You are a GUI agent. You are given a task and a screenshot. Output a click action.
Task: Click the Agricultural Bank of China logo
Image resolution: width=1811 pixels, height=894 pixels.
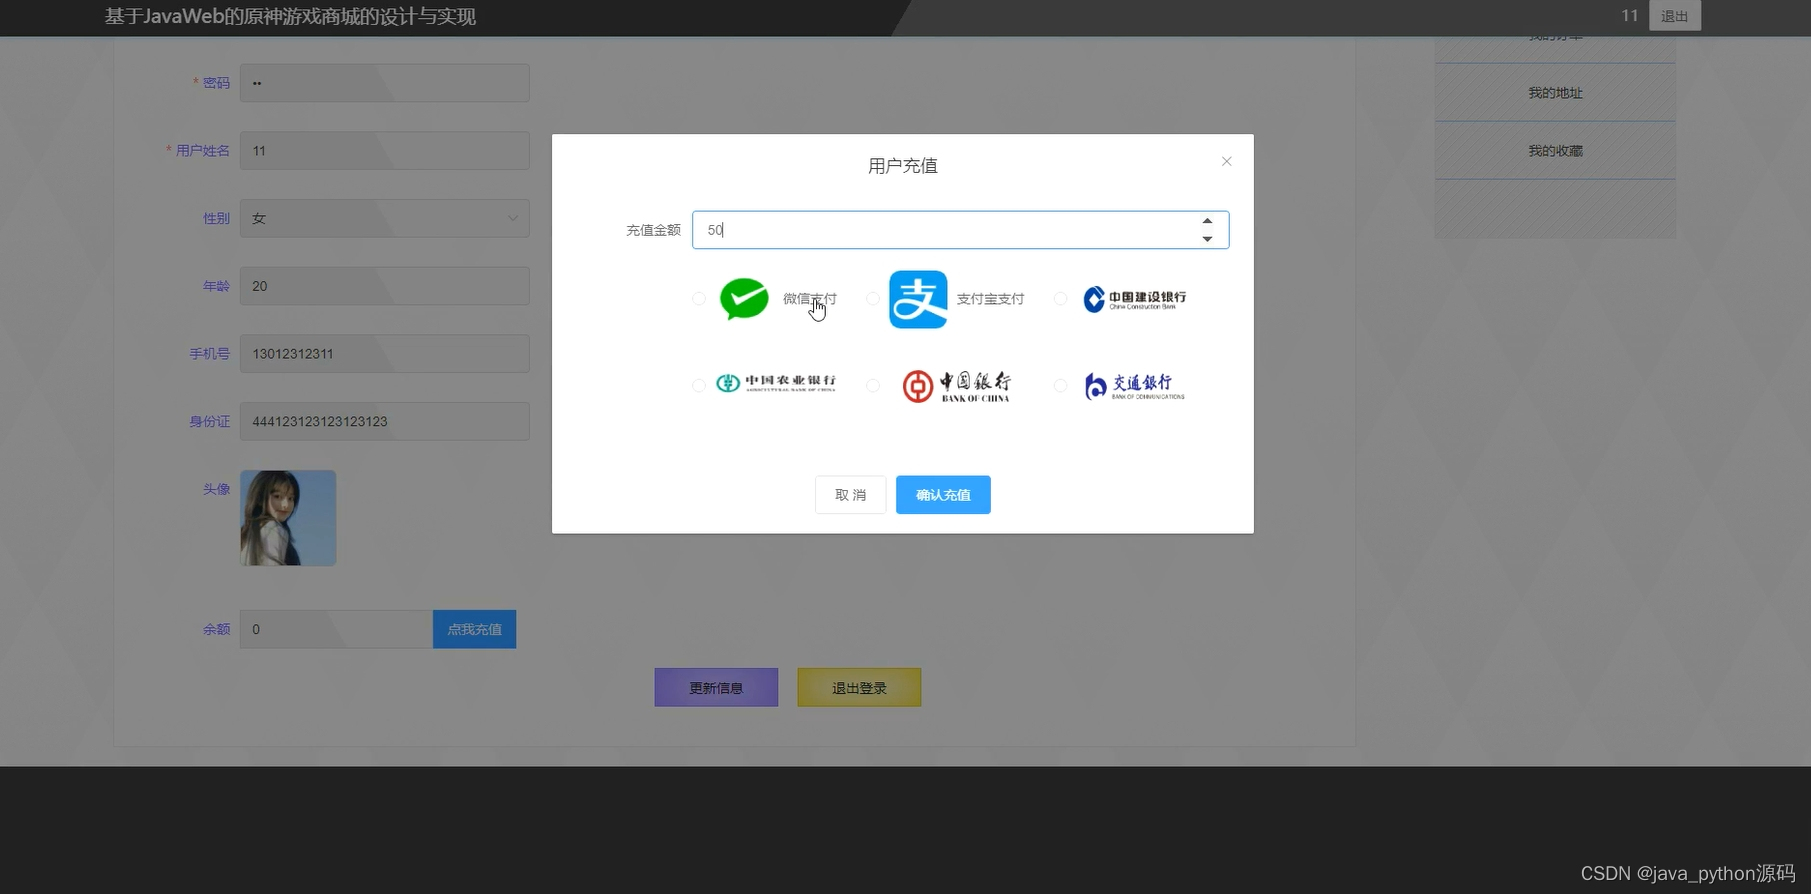(x=776, y=383)
